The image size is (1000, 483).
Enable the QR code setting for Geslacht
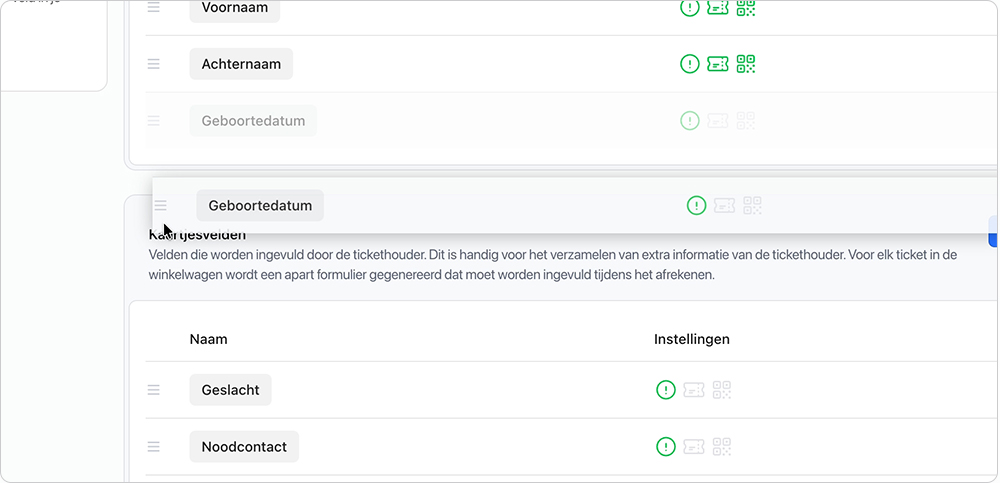point(722,390)
